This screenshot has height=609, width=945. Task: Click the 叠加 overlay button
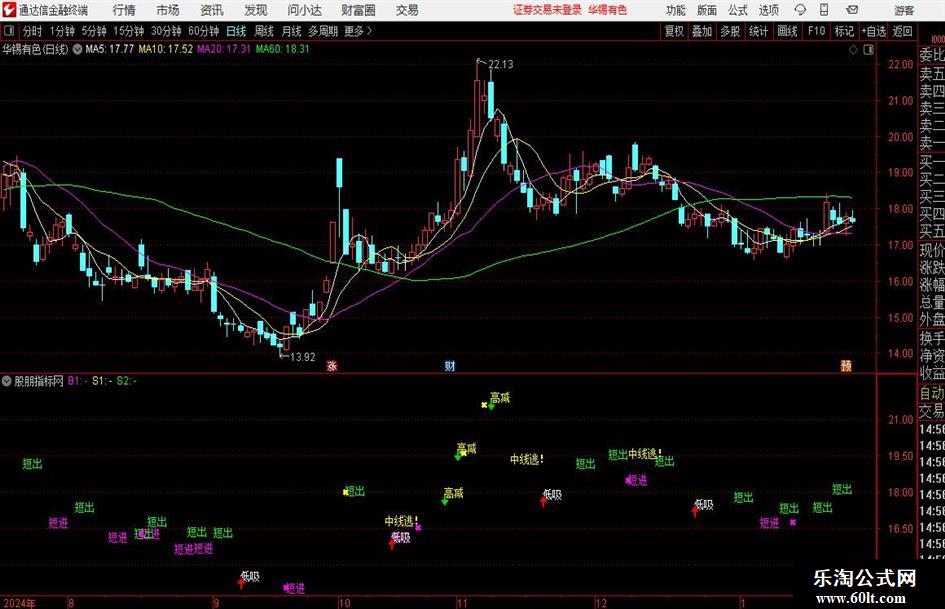pos(702,31)
